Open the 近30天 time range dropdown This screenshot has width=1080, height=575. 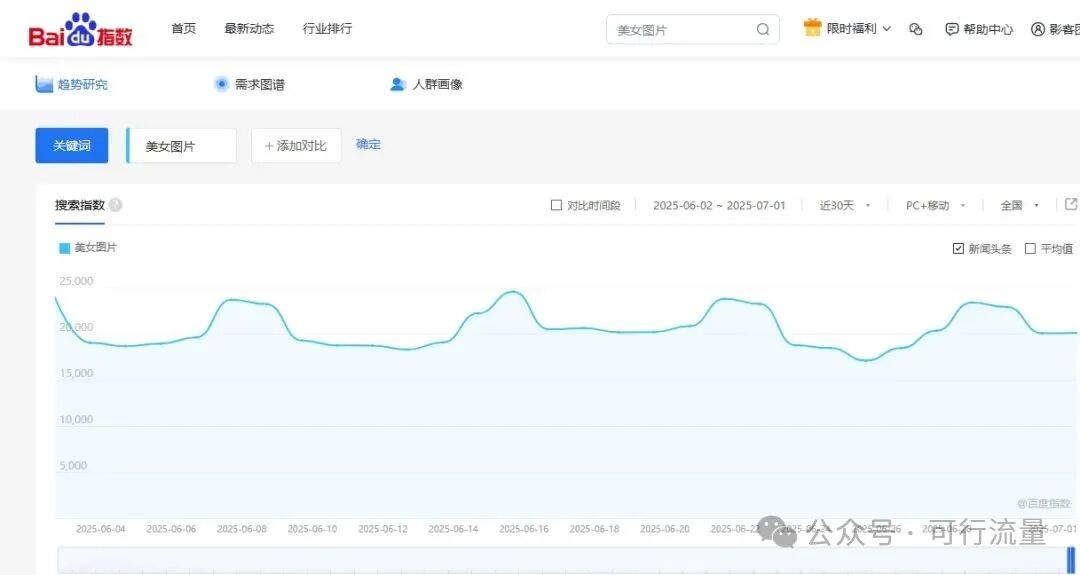click(x=845, y=205)
